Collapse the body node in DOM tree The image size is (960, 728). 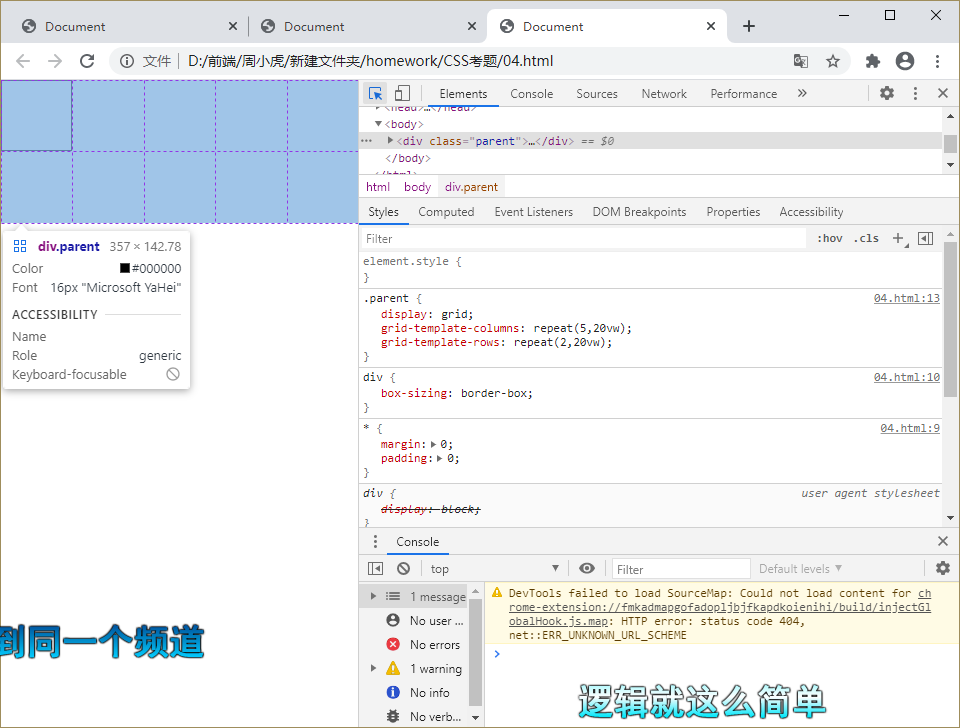pos(378,124)
